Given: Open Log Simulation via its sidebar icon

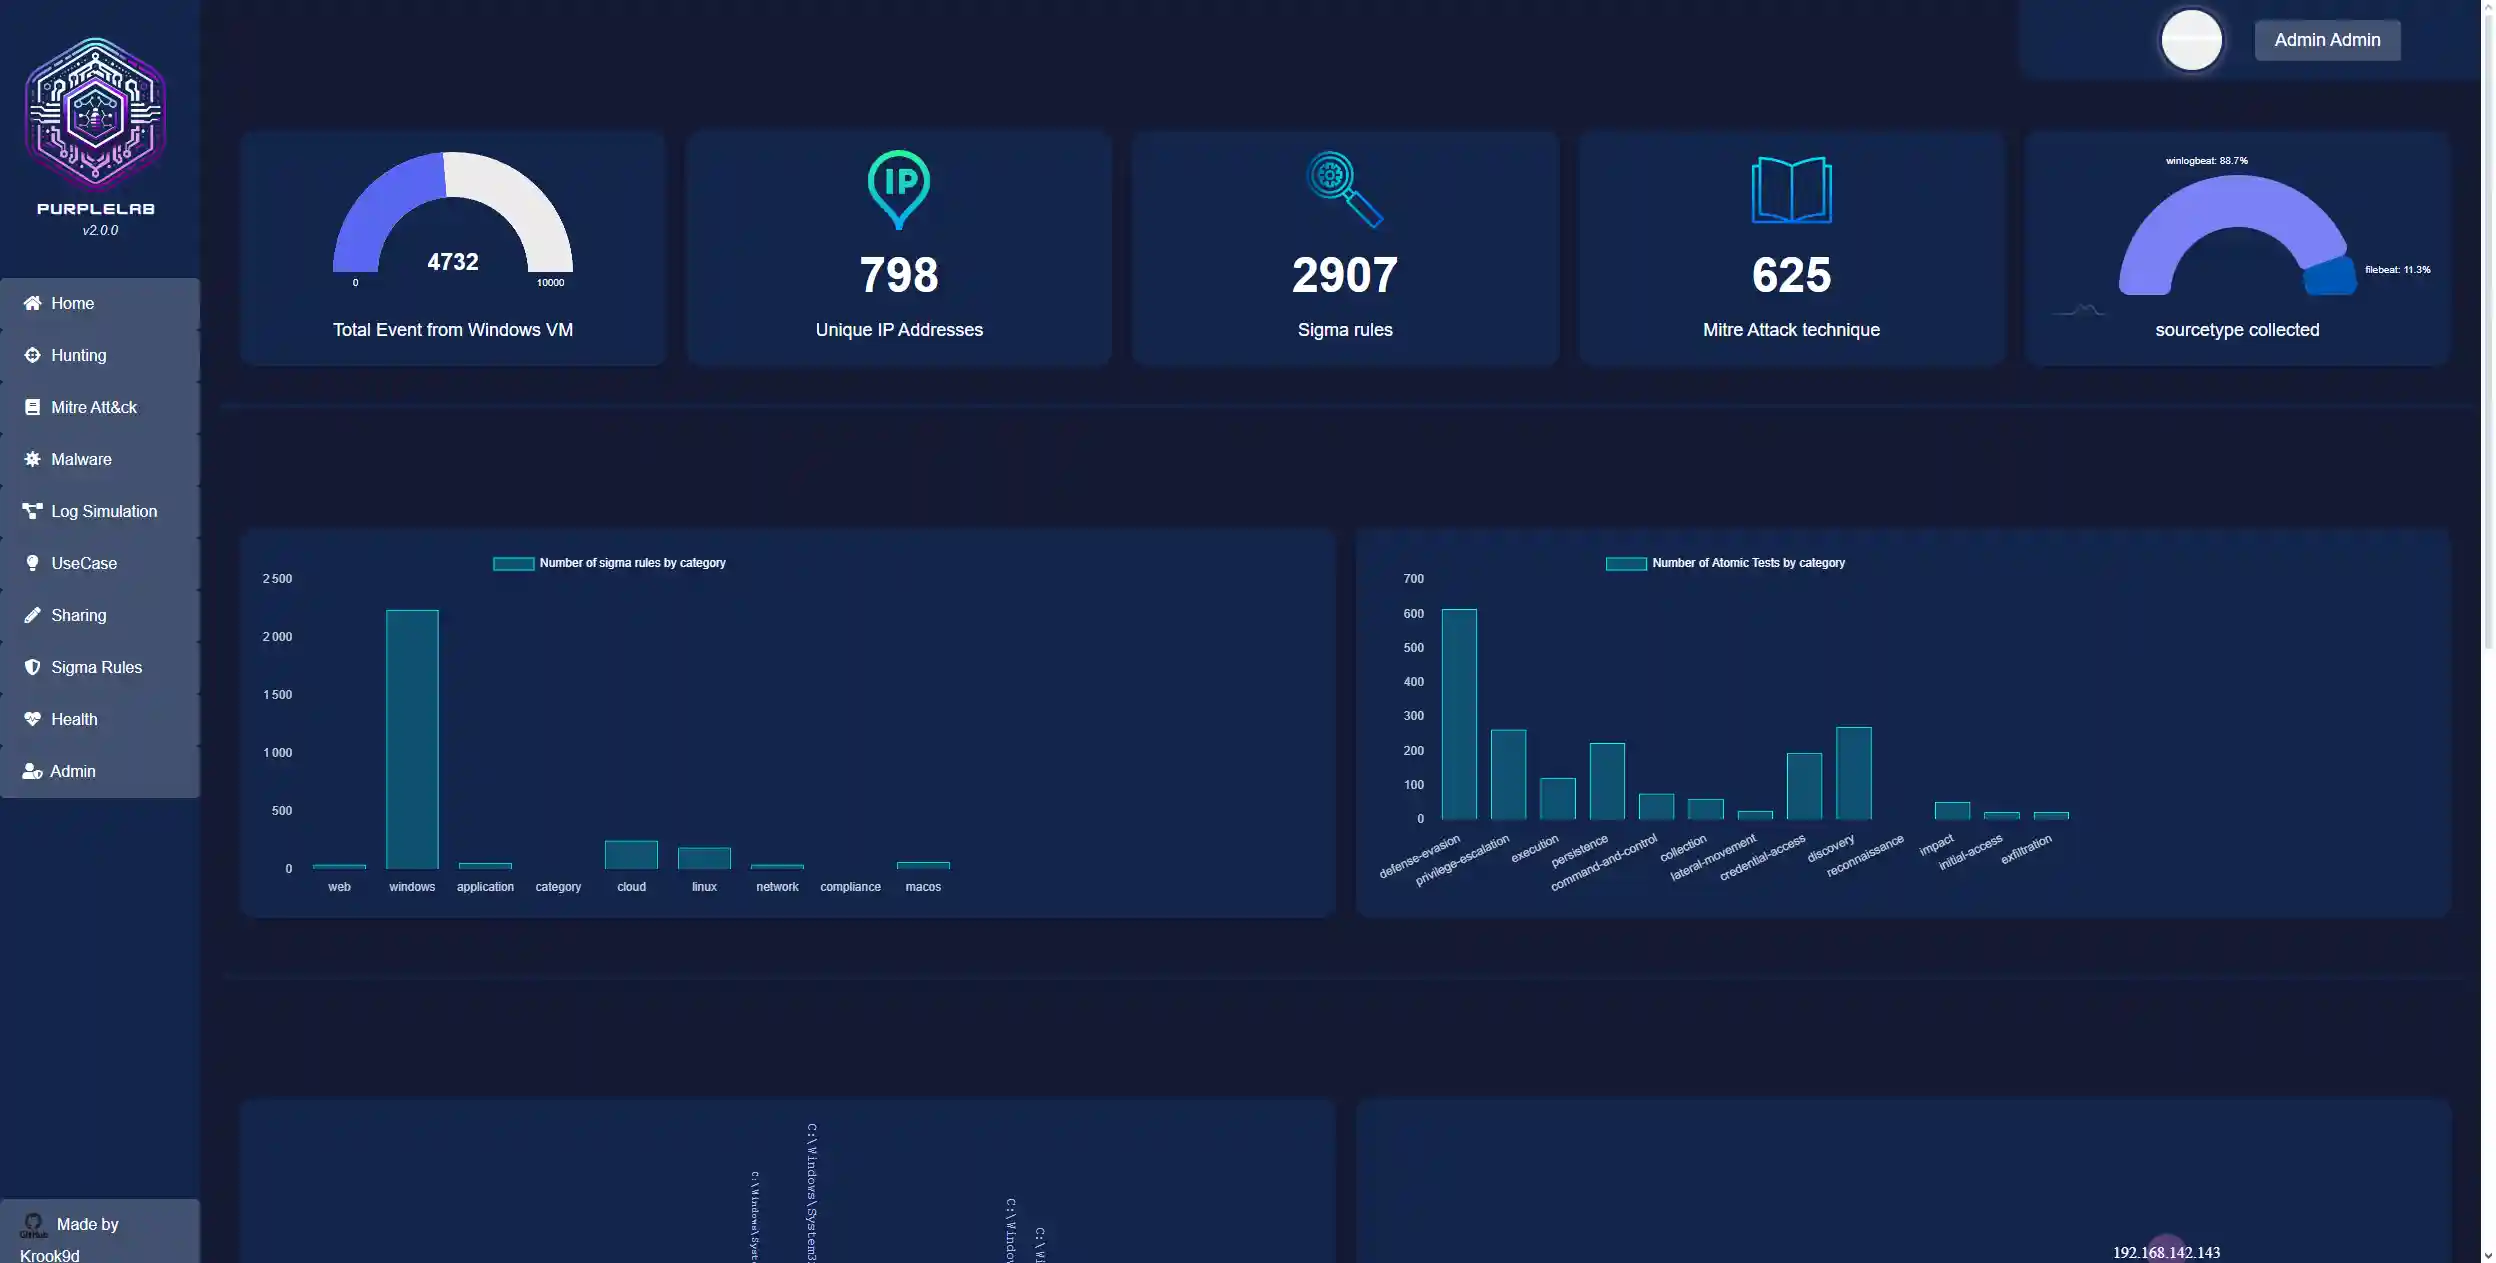Looking at the screenshot, I should (32, 511).
